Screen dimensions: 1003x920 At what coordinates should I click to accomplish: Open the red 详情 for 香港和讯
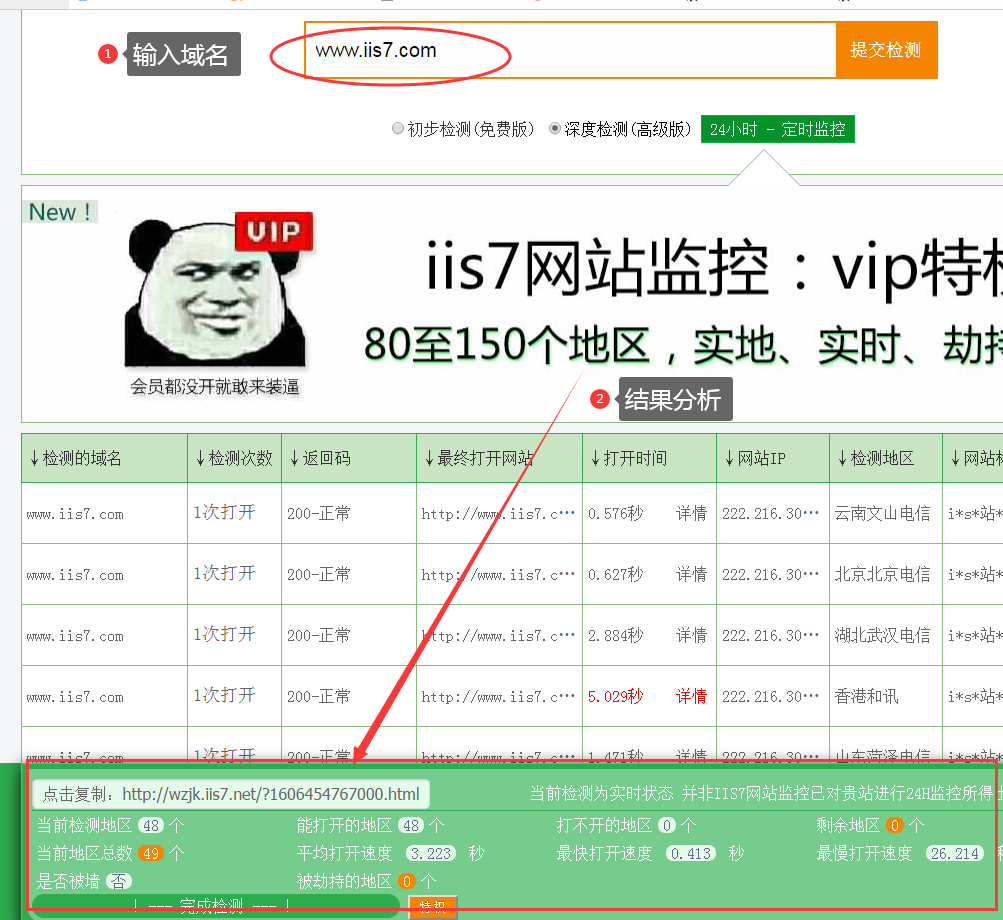pos(691,696)
